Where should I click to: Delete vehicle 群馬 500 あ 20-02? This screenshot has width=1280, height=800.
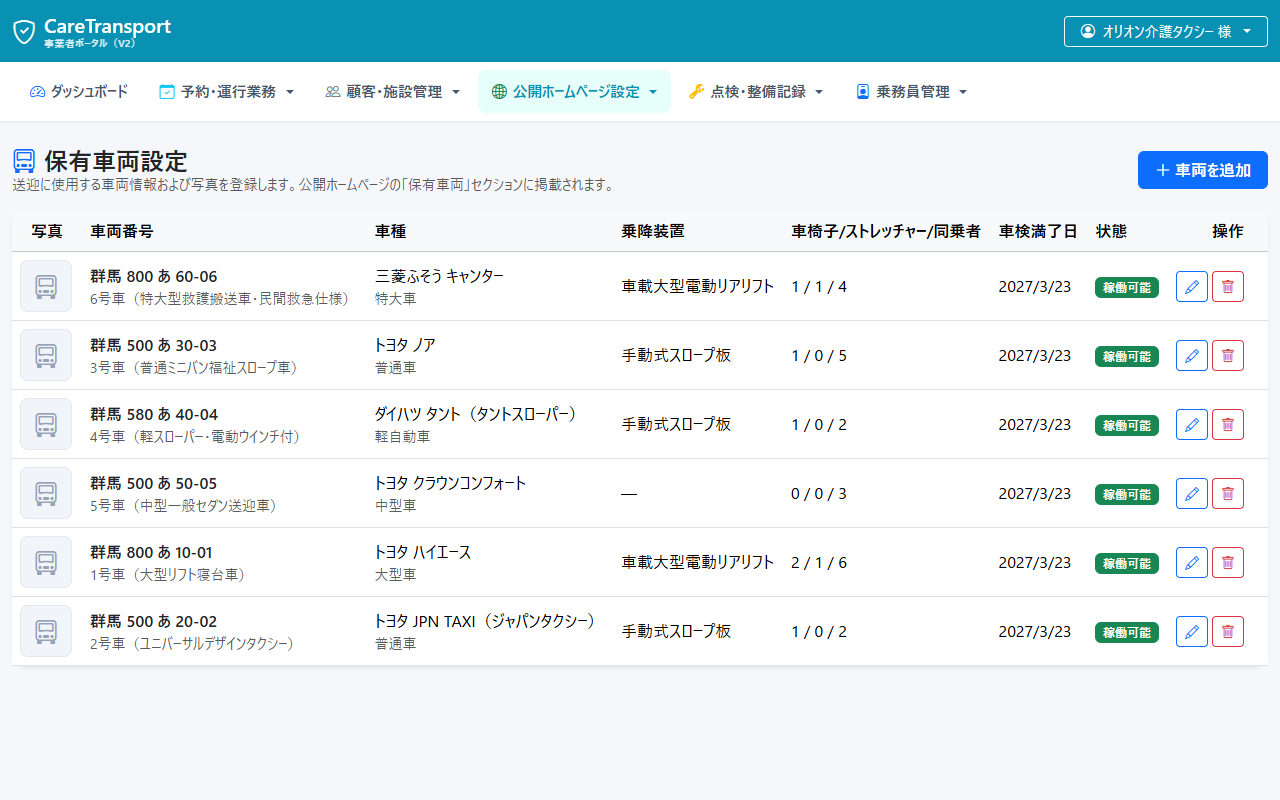pos(1228,632)
